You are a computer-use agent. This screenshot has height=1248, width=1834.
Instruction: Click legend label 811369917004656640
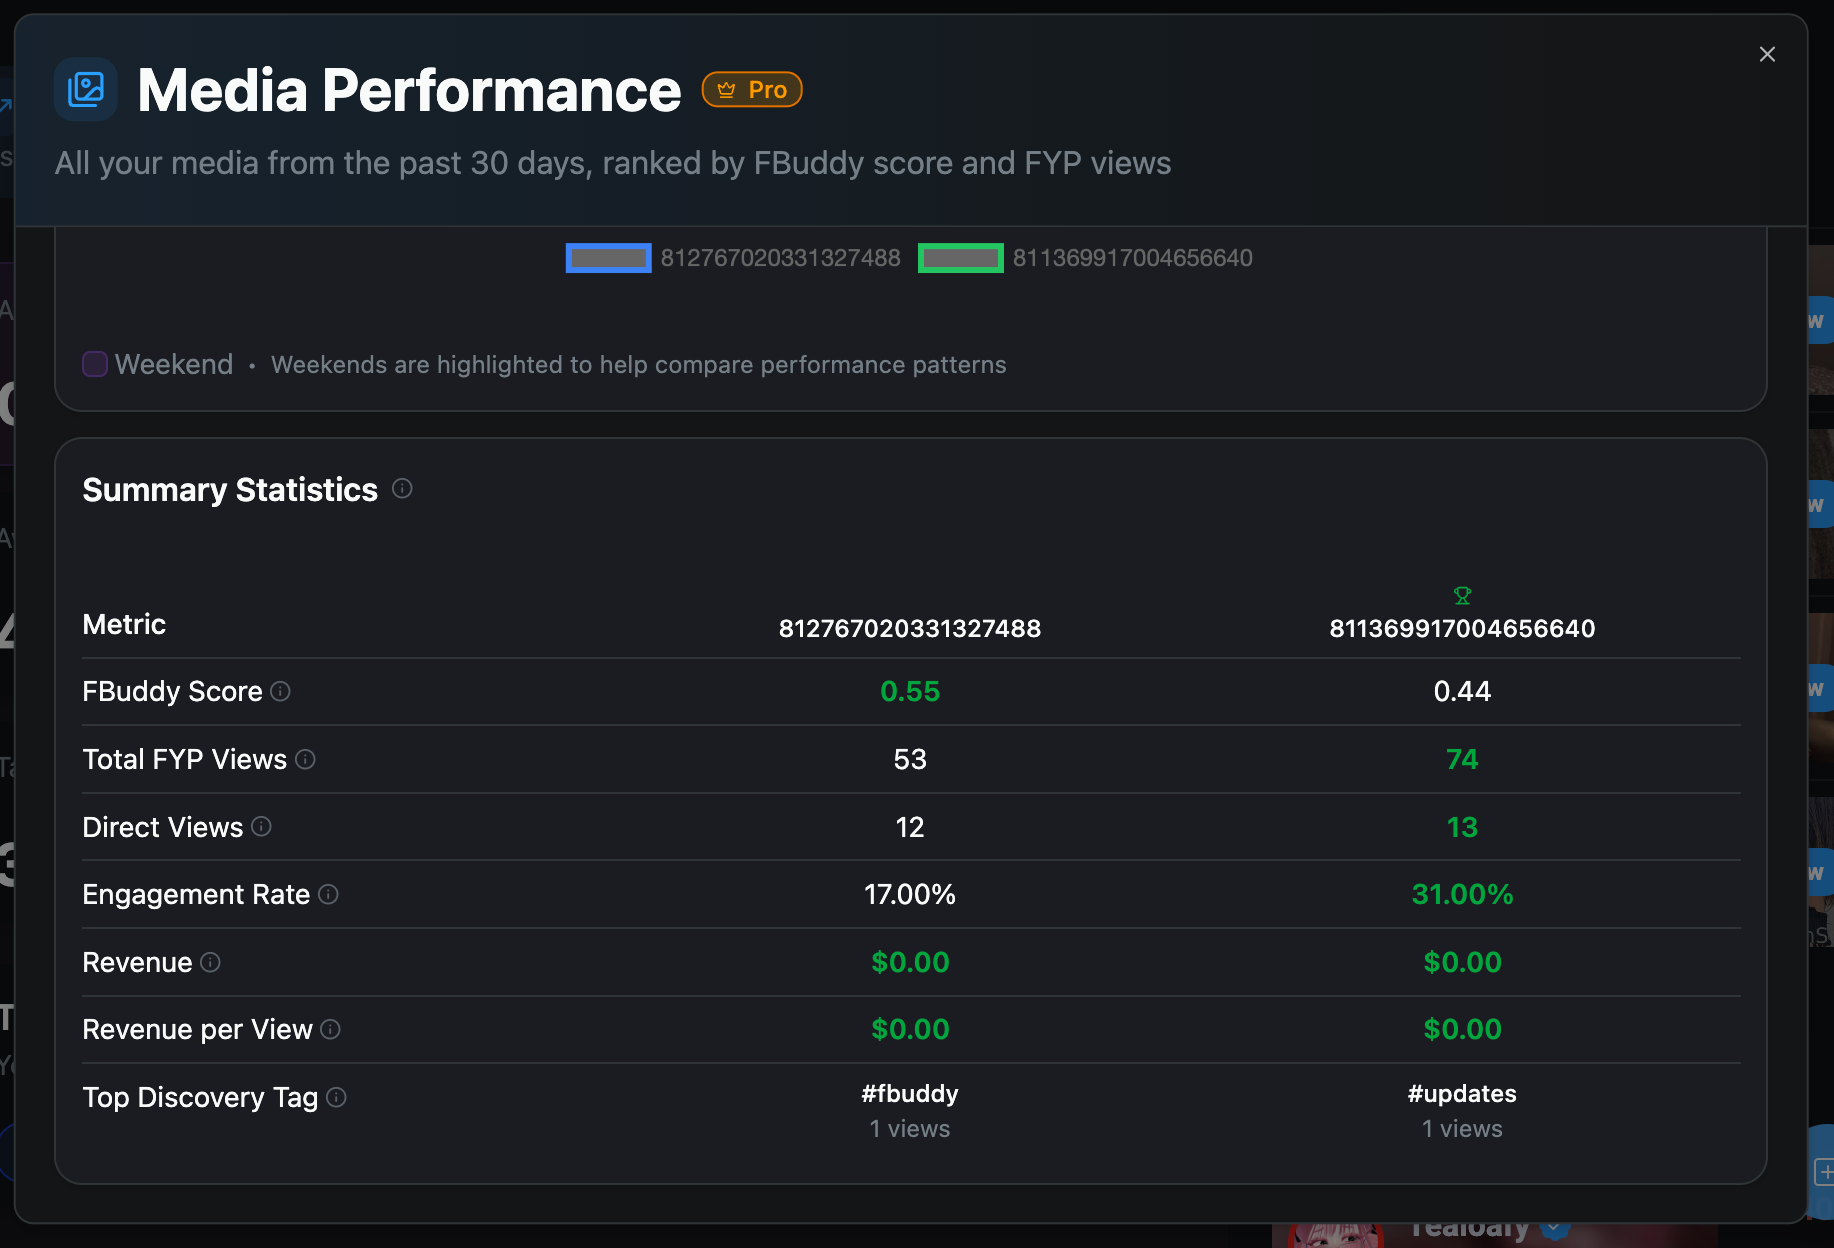pos(1133,258)
